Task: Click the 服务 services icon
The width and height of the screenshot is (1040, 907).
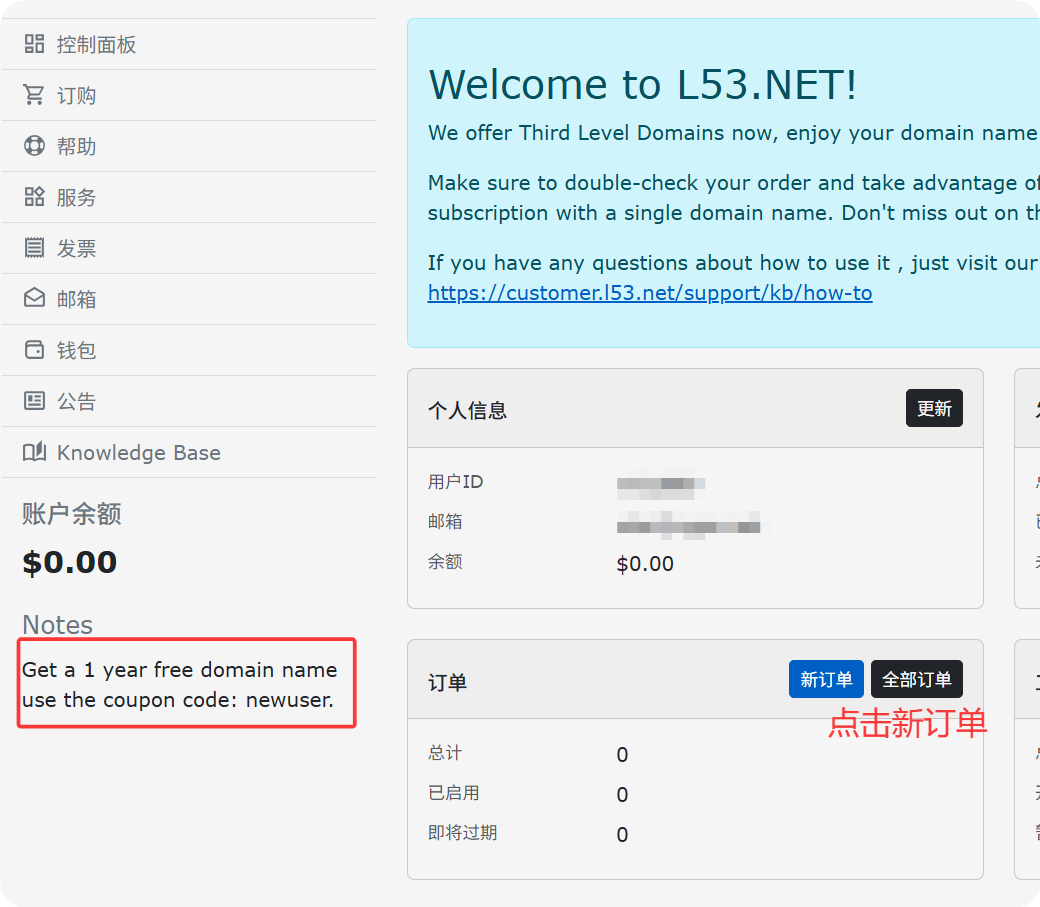Action: [32, 197]
